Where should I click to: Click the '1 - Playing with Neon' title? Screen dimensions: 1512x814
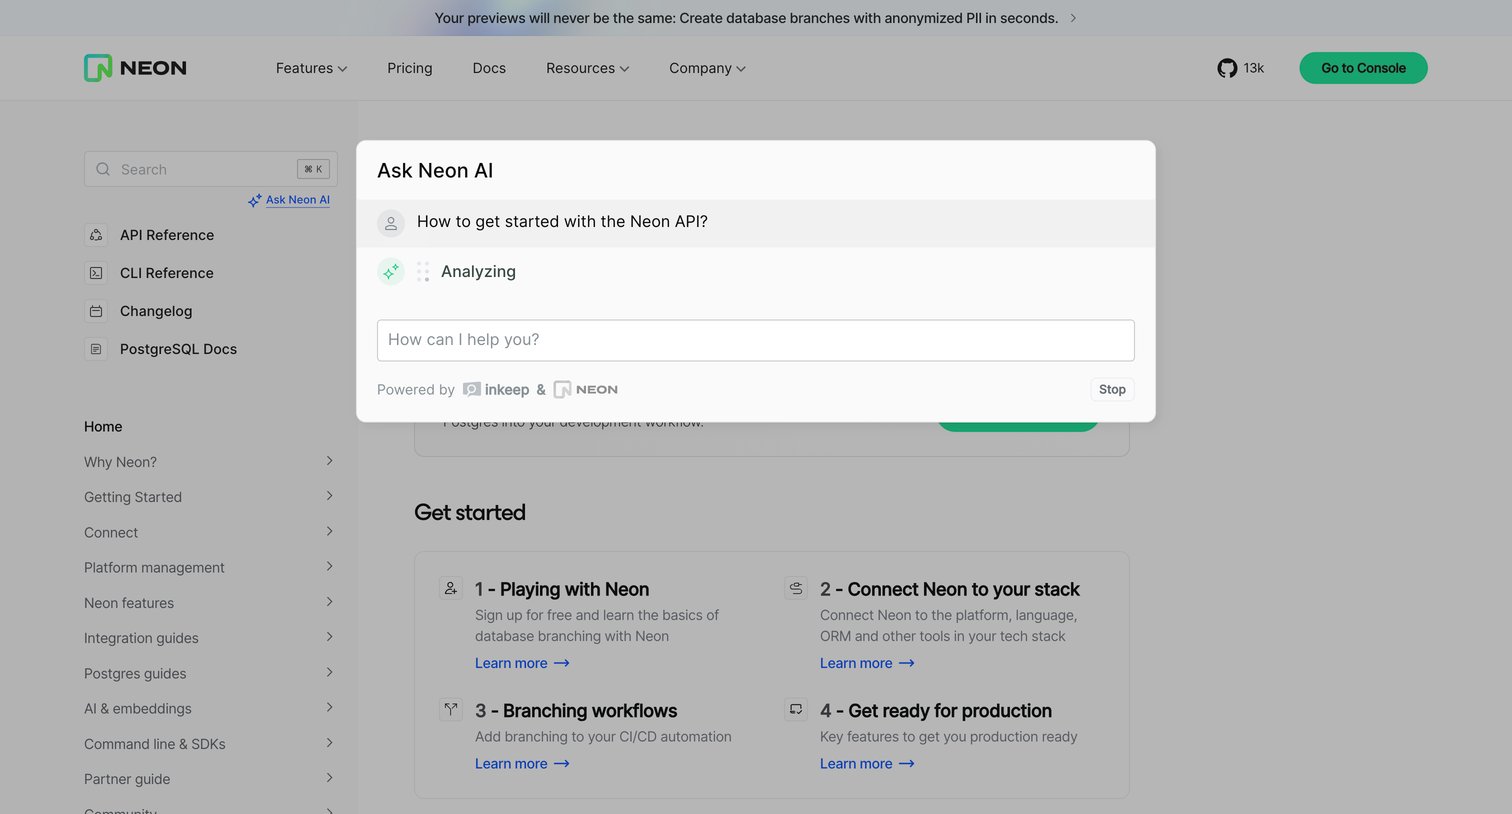562,590
